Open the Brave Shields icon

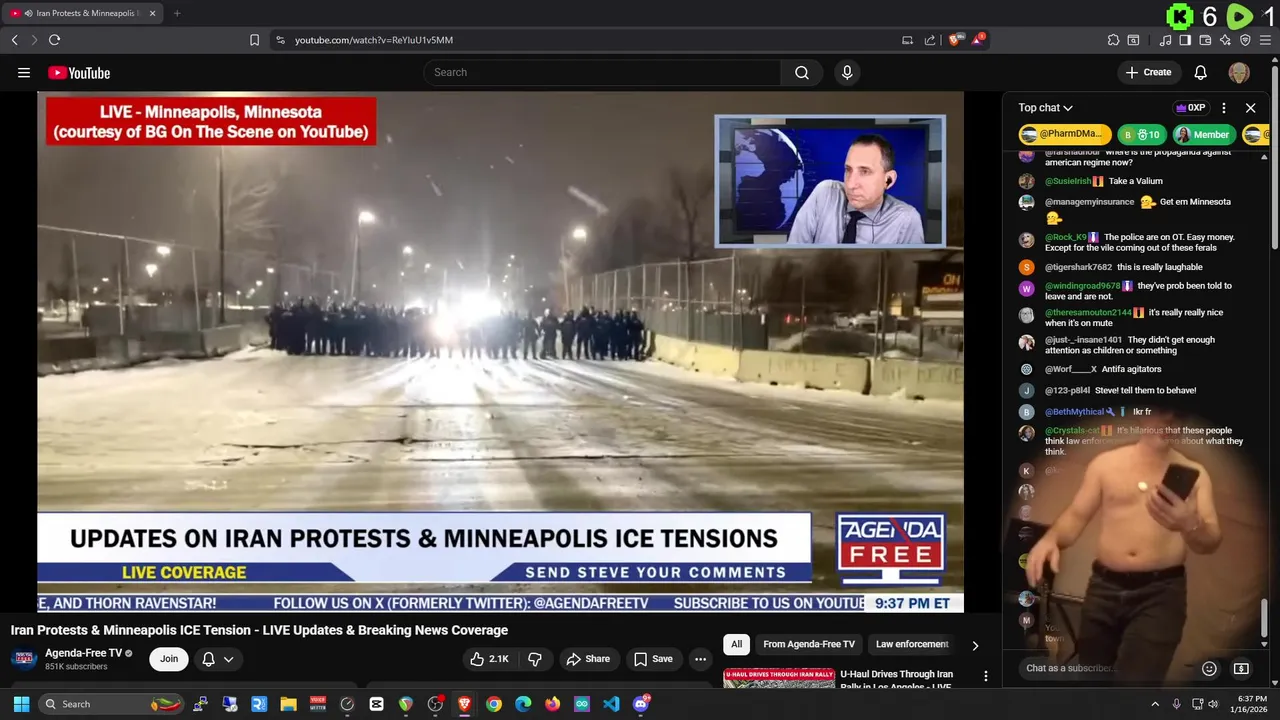(956, 40)
